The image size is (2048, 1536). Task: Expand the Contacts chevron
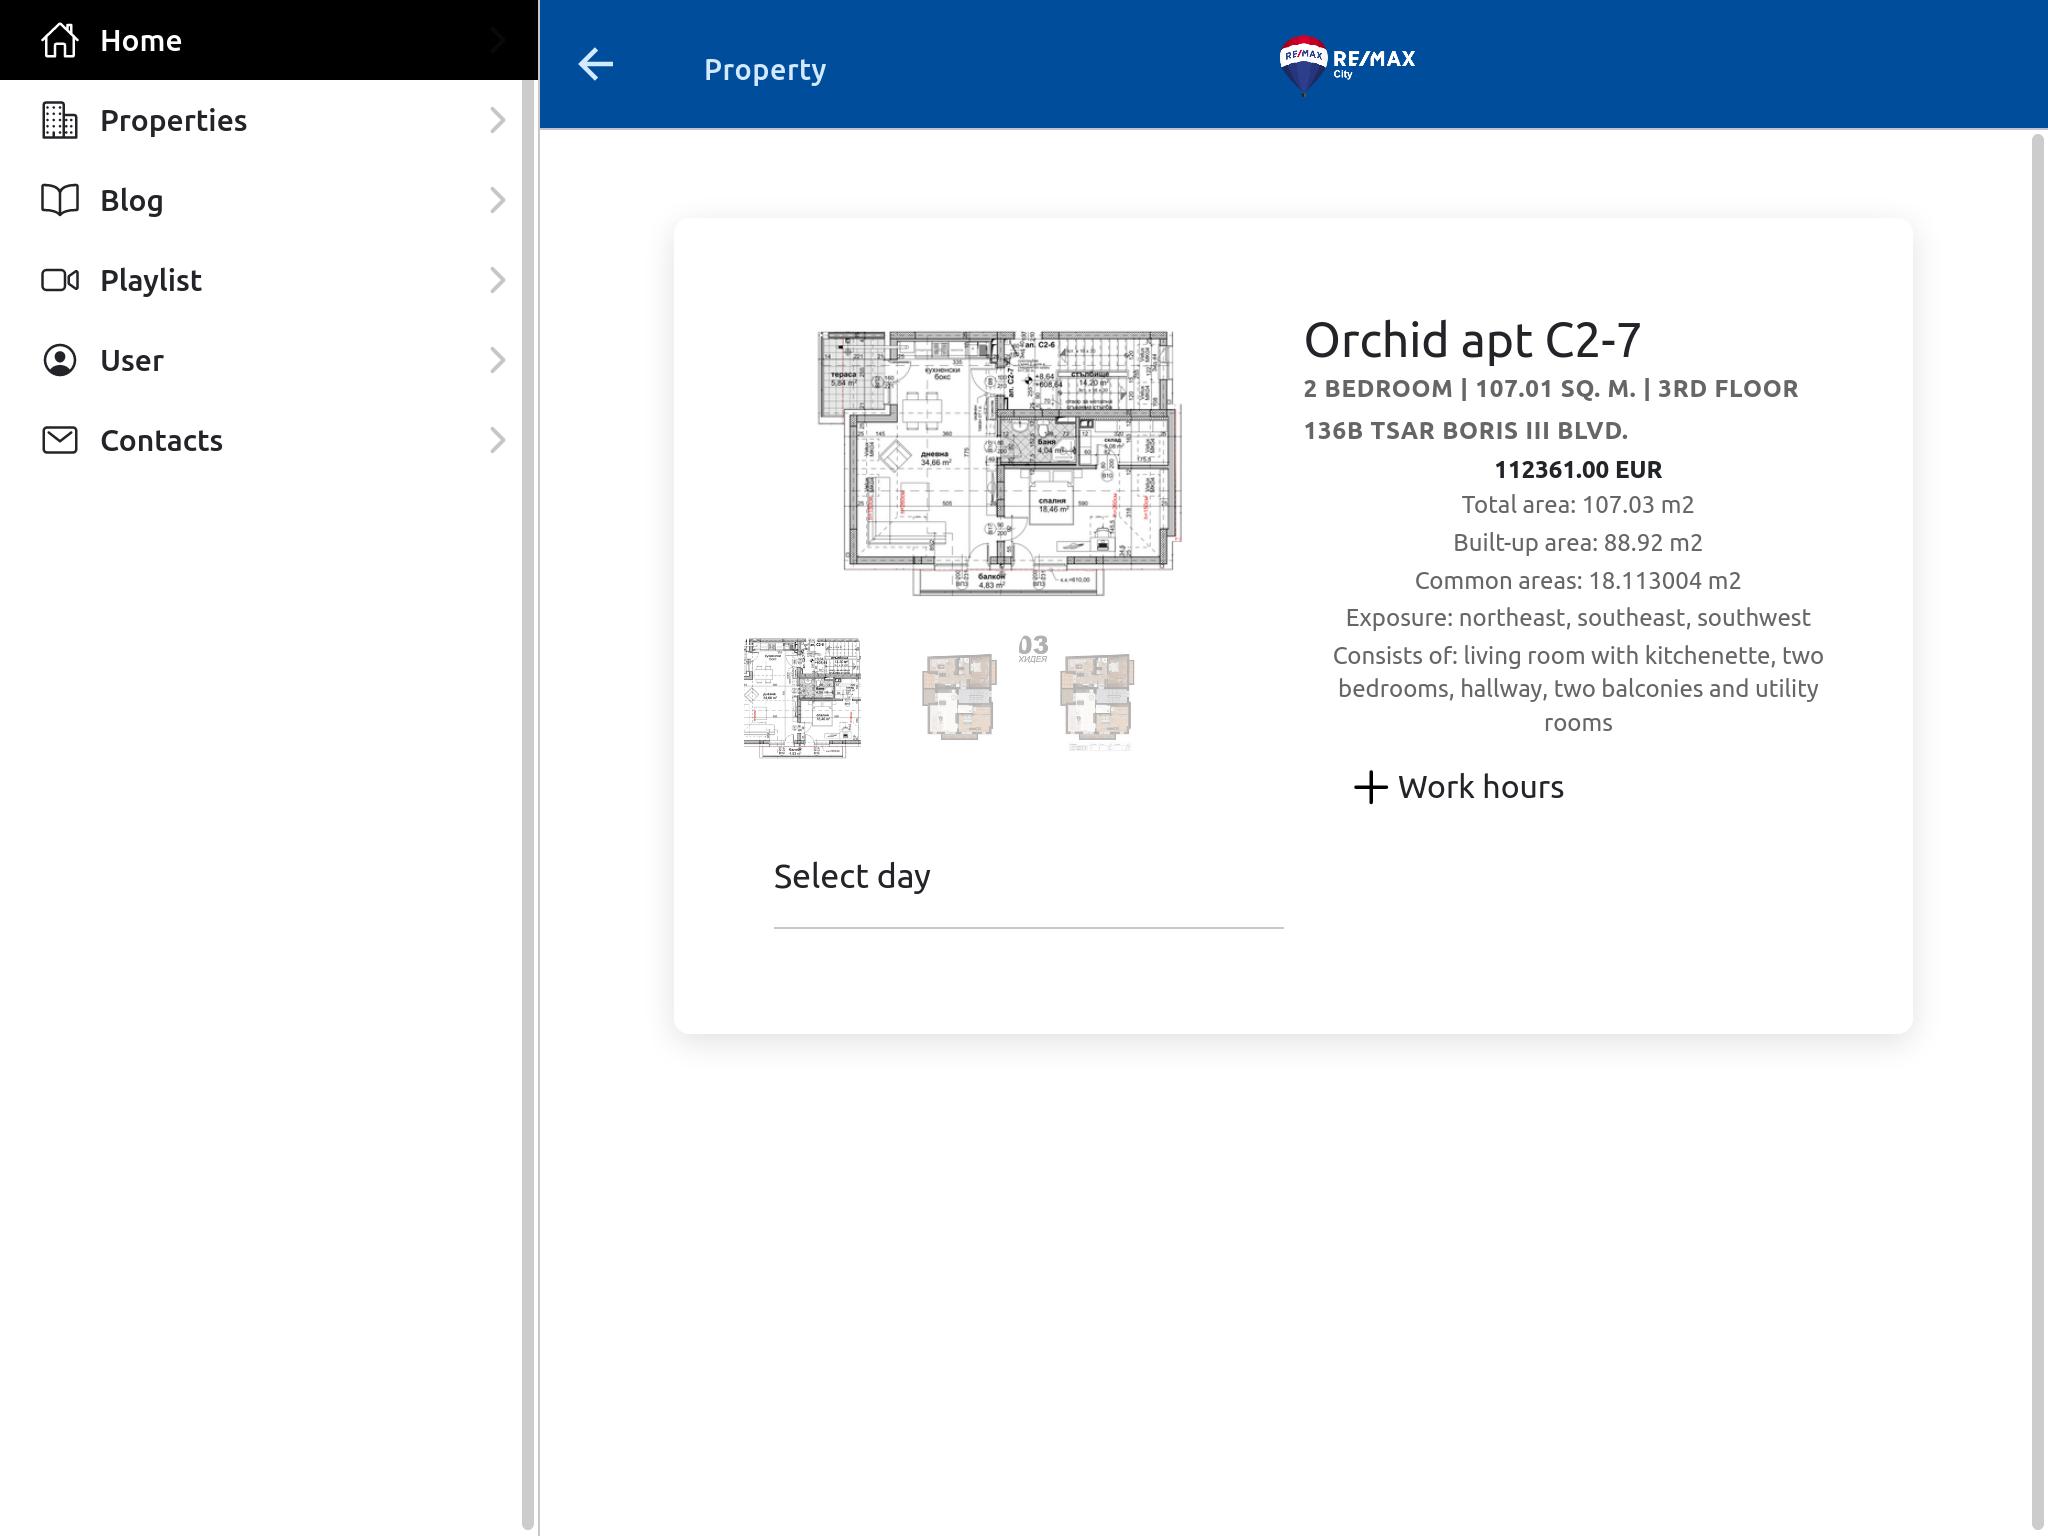coord(497,440)
